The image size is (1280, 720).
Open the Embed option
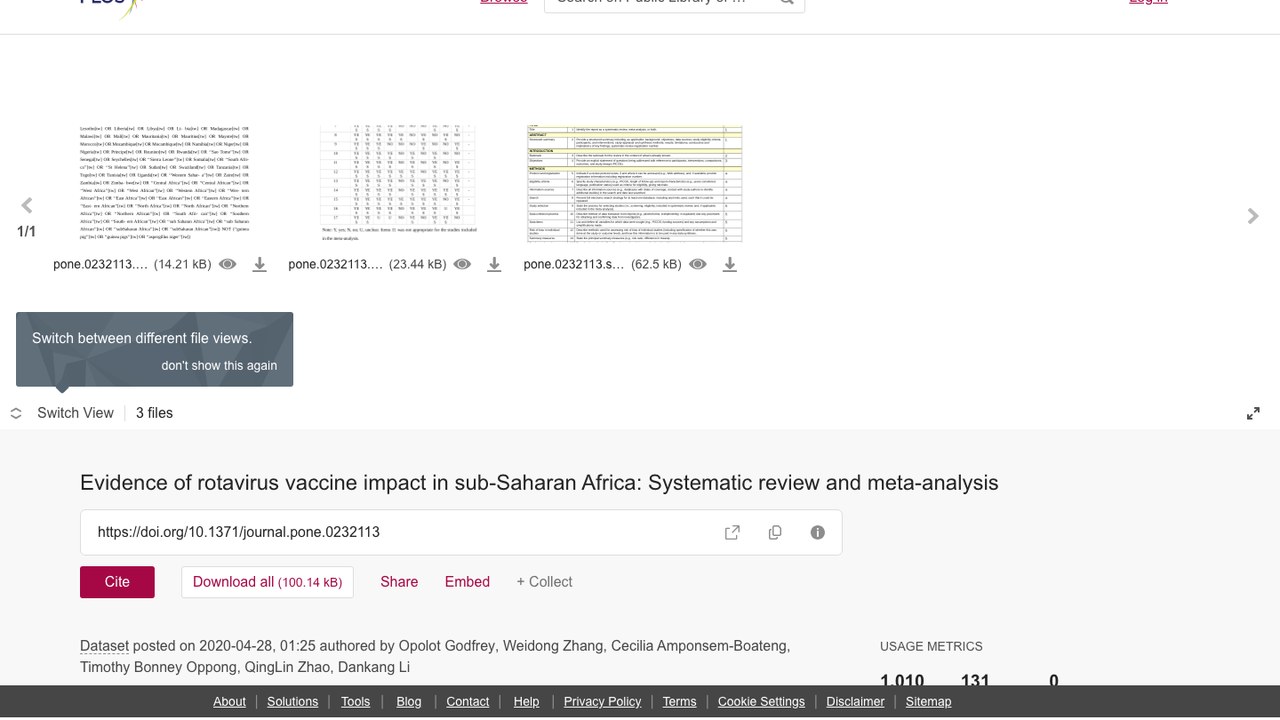pyautogui.click(x=467, y=582)
